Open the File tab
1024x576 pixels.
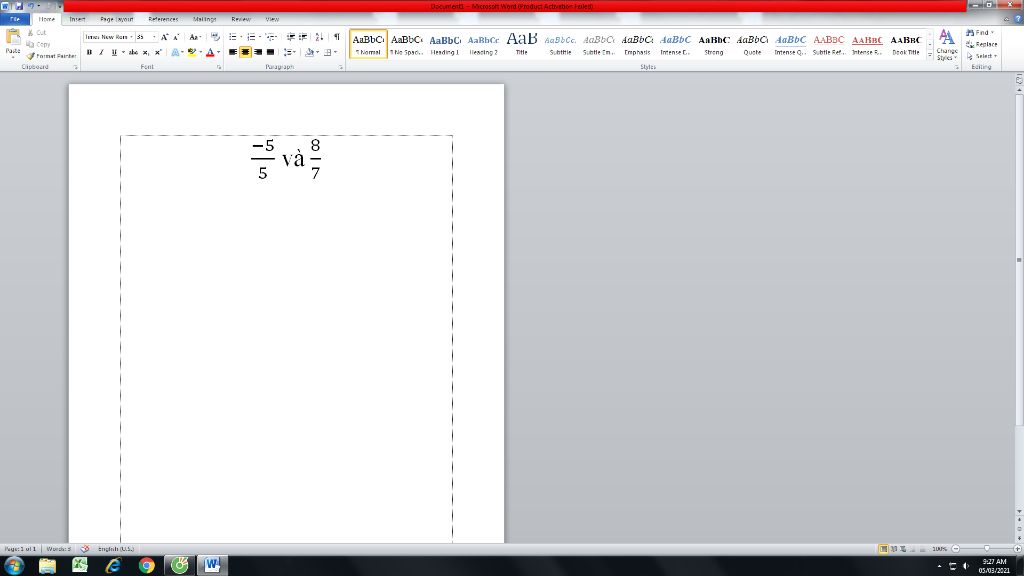pos(15,19)
